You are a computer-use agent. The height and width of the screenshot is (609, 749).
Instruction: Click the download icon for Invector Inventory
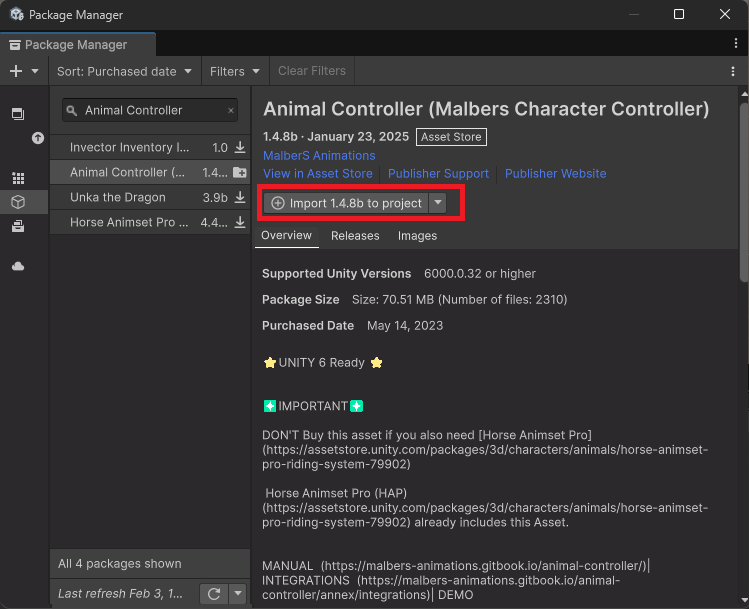240,147
